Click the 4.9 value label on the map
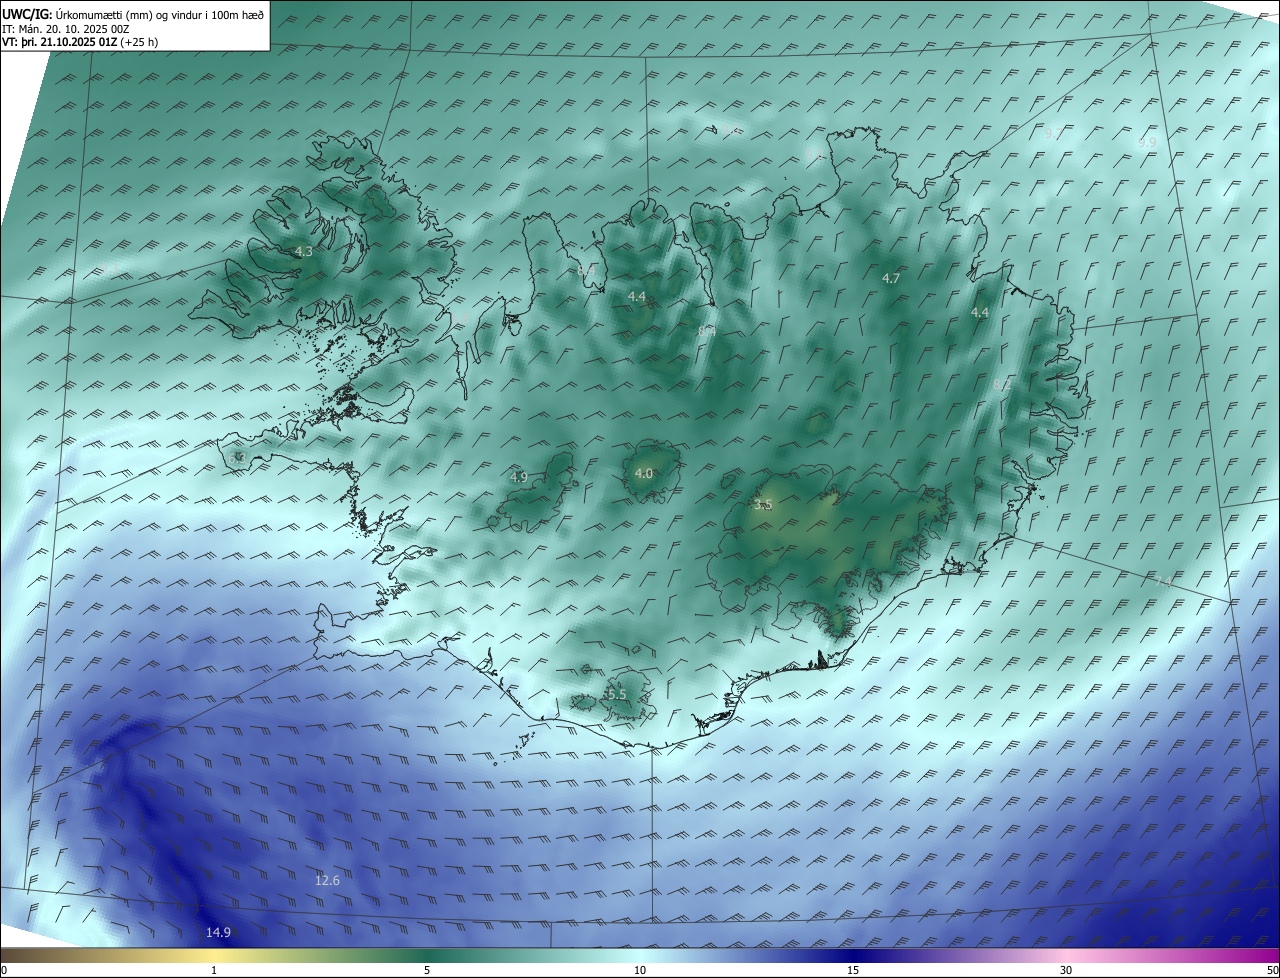The width and height of the screenshot is (1280, 978). pos(518,477)
